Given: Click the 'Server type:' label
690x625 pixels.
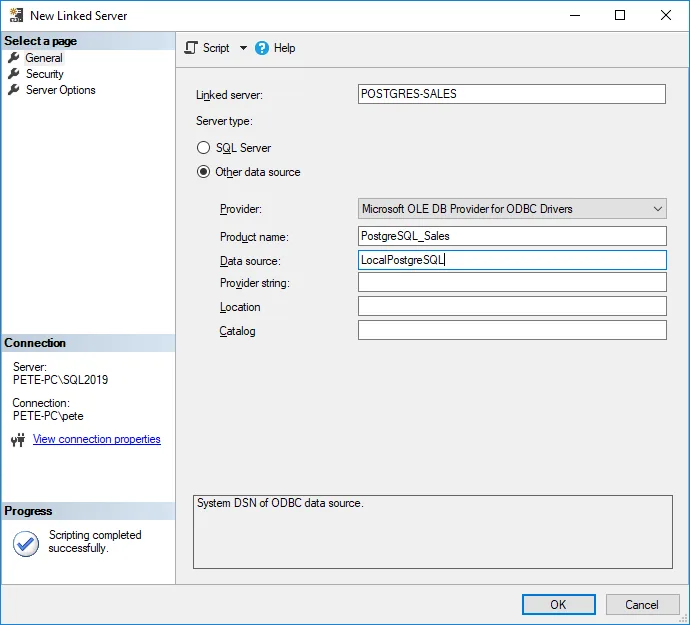Looking at the screenshot, I should tap(224, 121).
